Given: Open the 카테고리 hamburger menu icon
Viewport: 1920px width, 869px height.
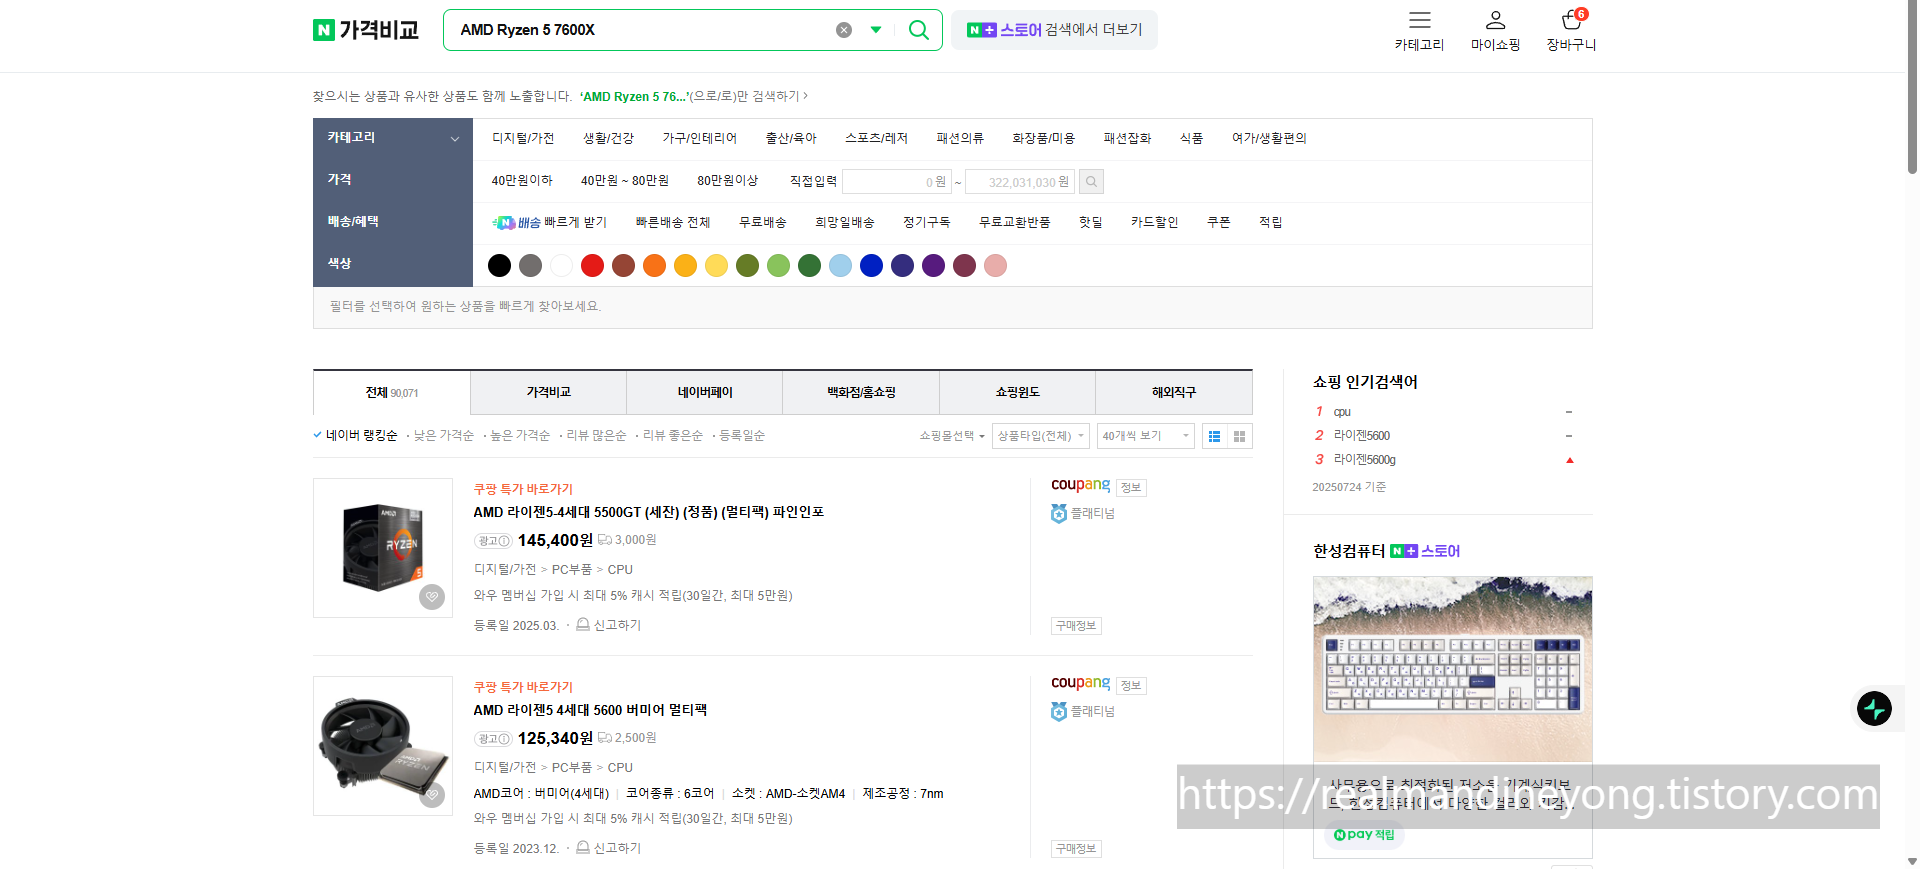Looking at the screenshot, I should coord(1419,20).
